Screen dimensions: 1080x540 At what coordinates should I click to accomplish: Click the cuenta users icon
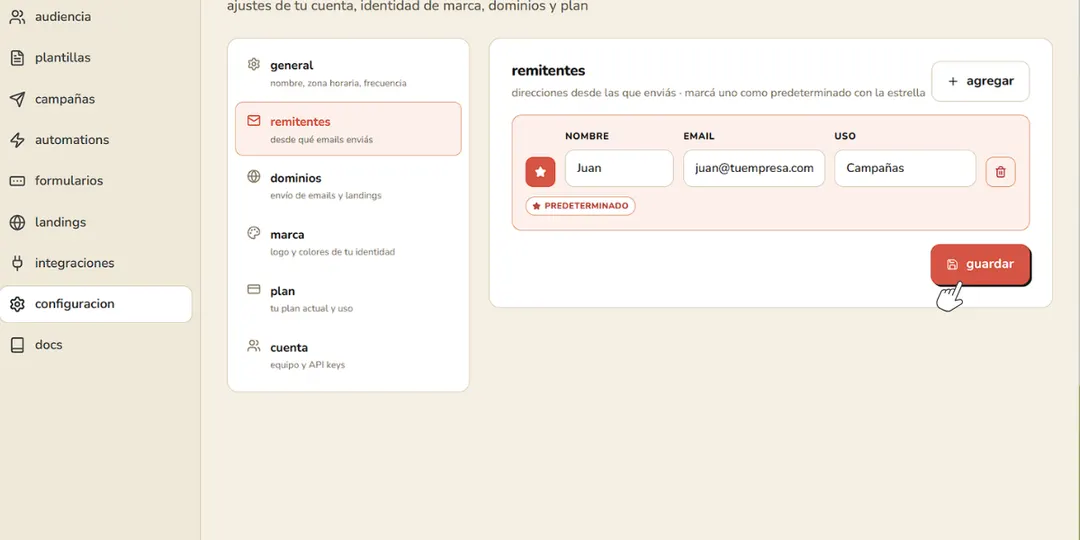(x=253, y=346)
